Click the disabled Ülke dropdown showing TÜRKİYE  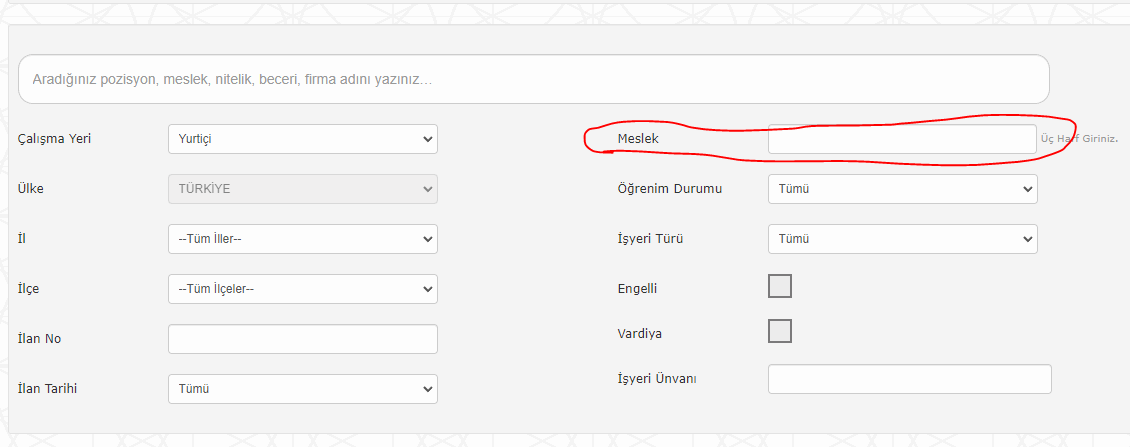pyautogui.click(x=303, y=189)
